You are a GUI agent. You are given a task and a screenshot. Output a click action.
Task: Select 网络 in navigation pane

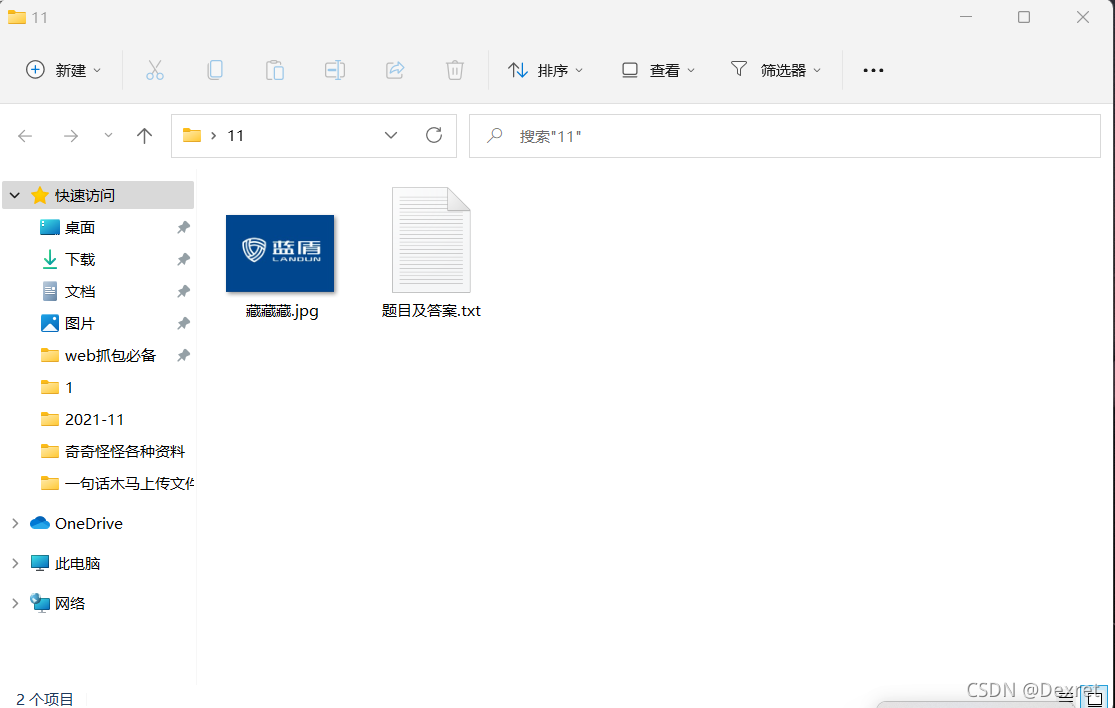coord(70,603)
